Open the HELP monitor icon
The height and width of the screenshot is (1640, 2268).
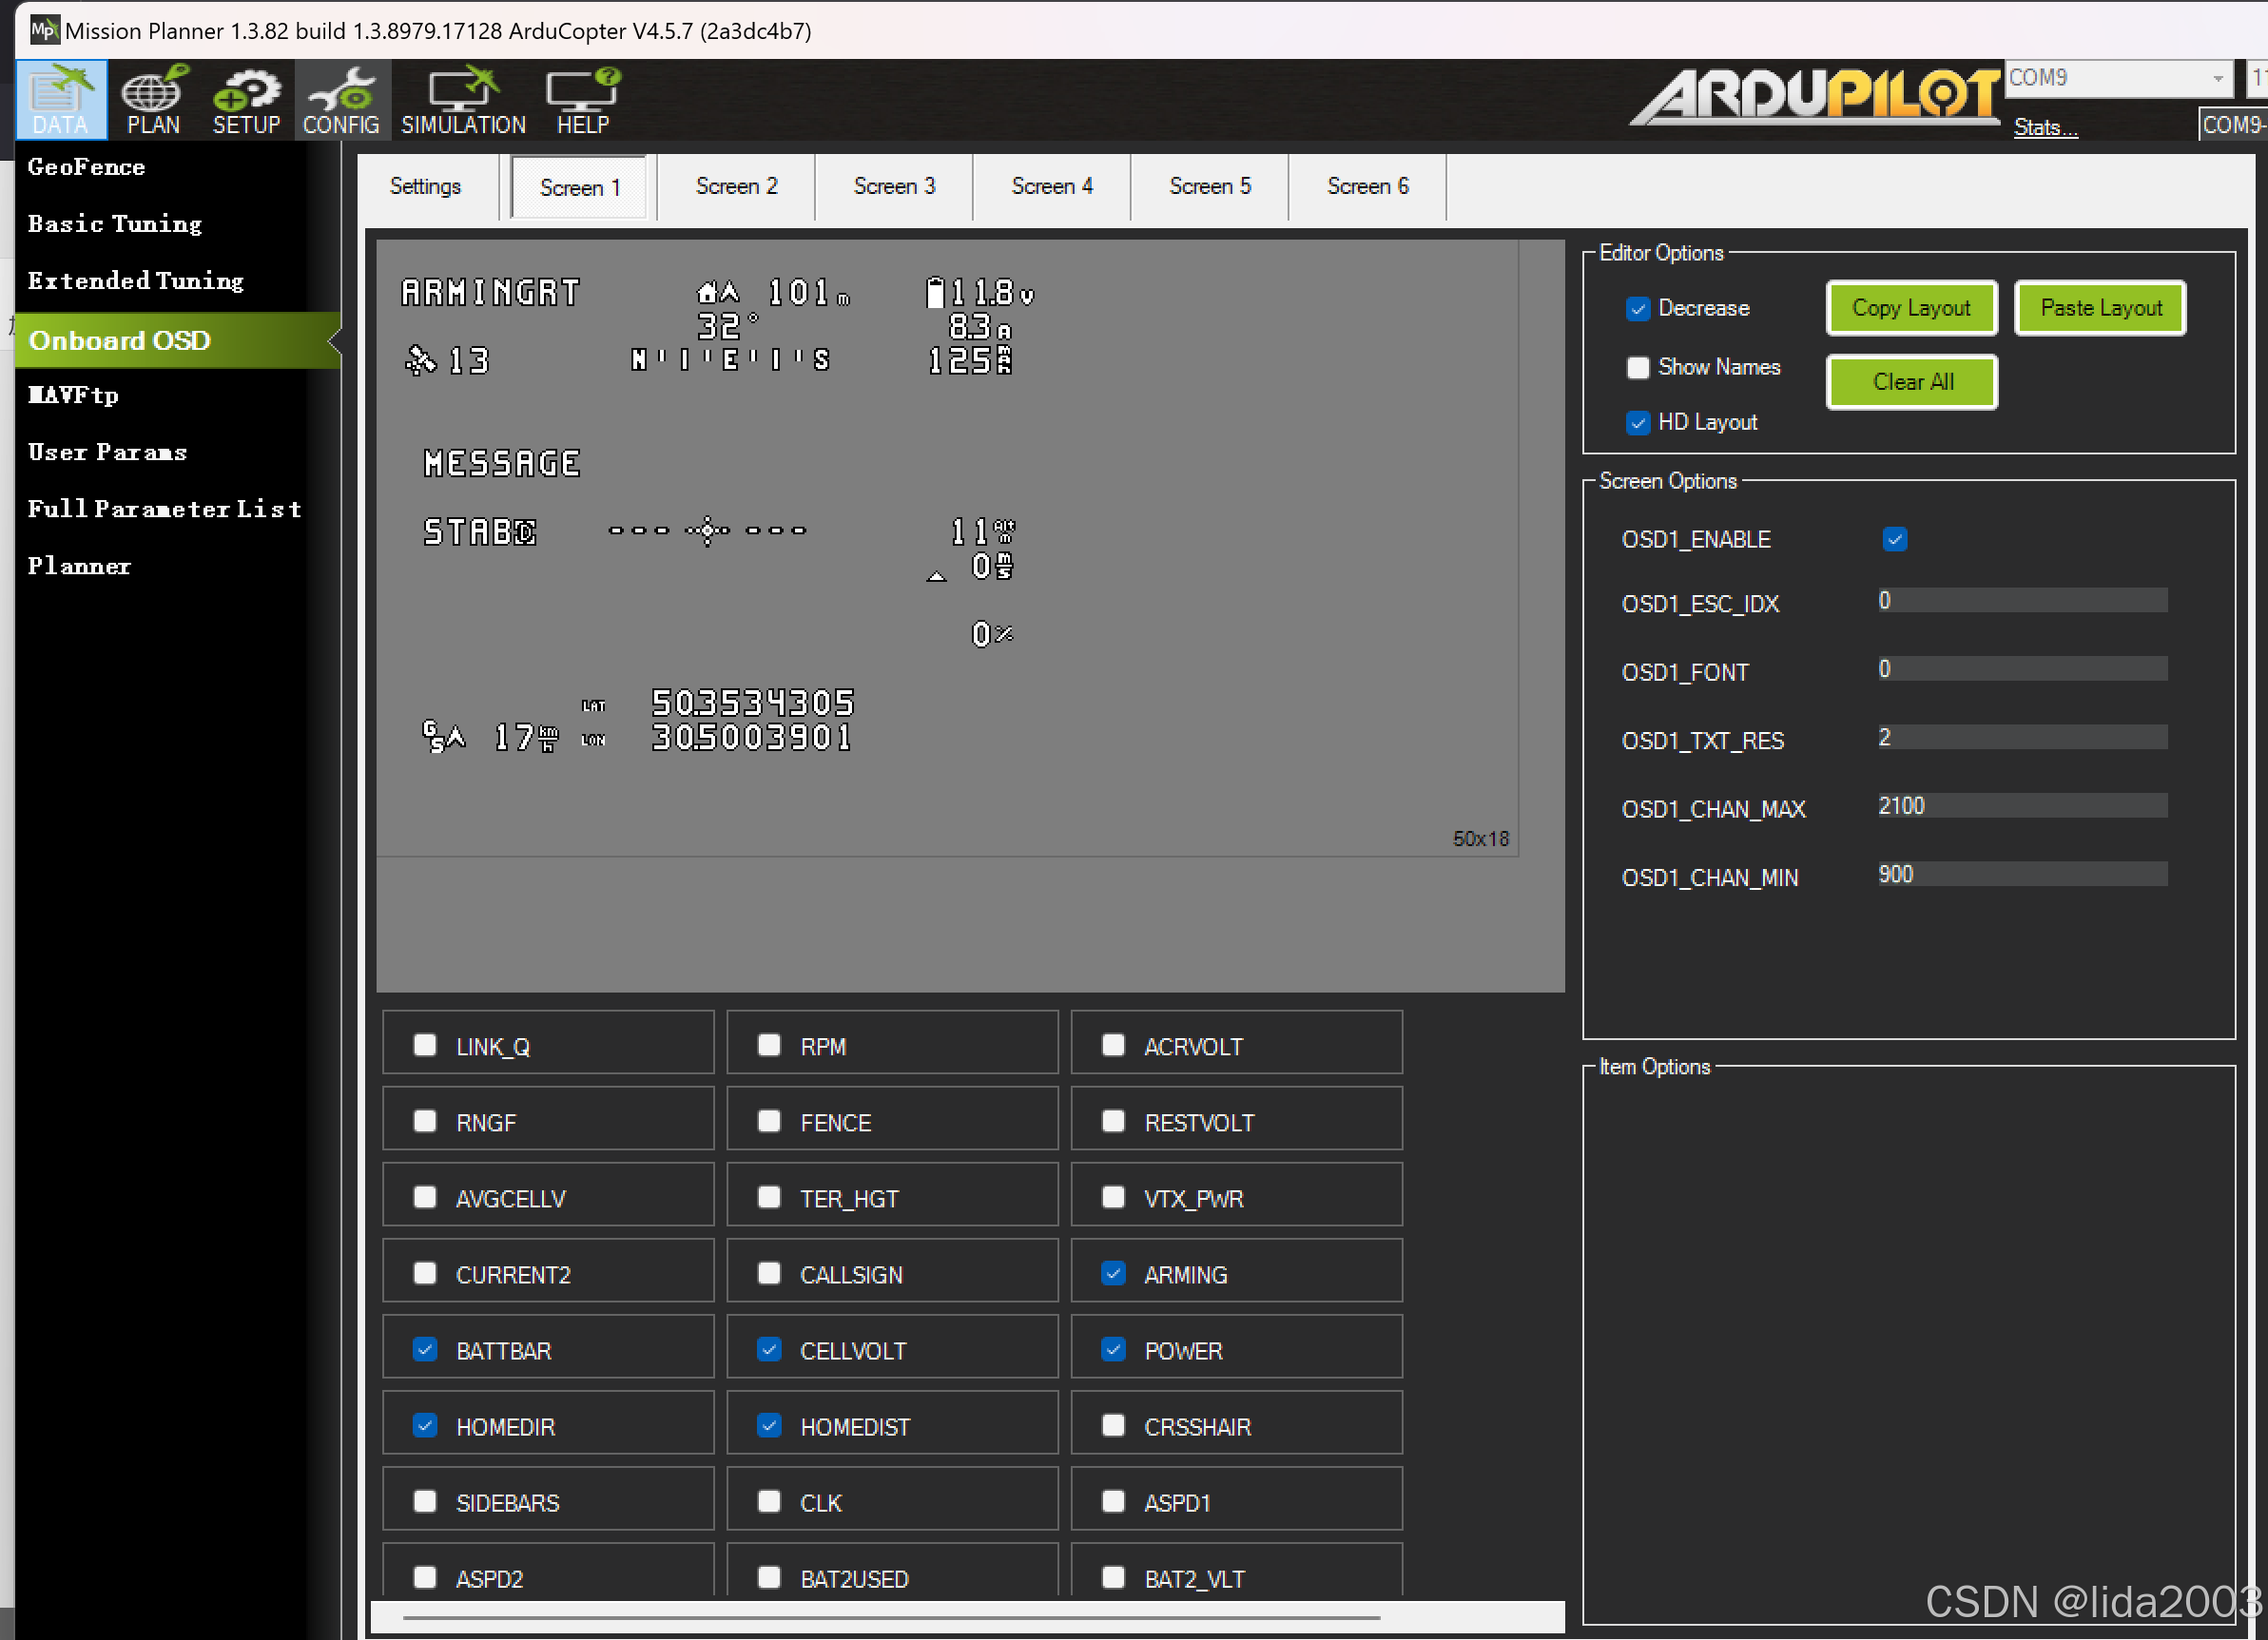583,100
